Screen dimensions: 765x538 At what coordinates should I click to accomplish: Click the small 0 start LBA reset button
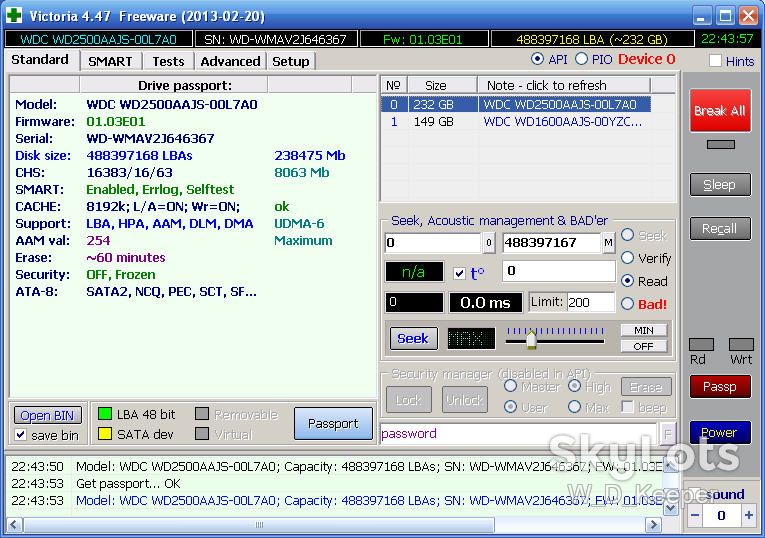point(489,243)
